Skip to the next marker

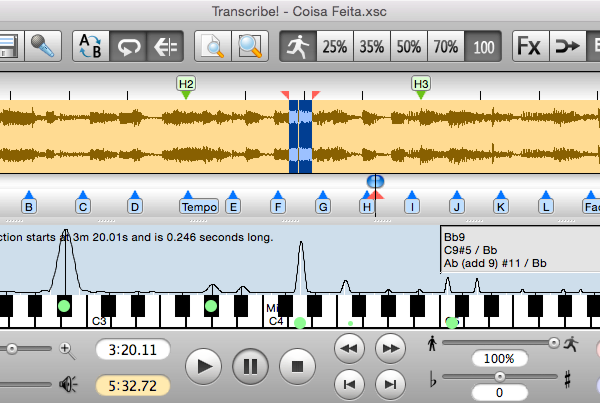click(x=390, y=384)
